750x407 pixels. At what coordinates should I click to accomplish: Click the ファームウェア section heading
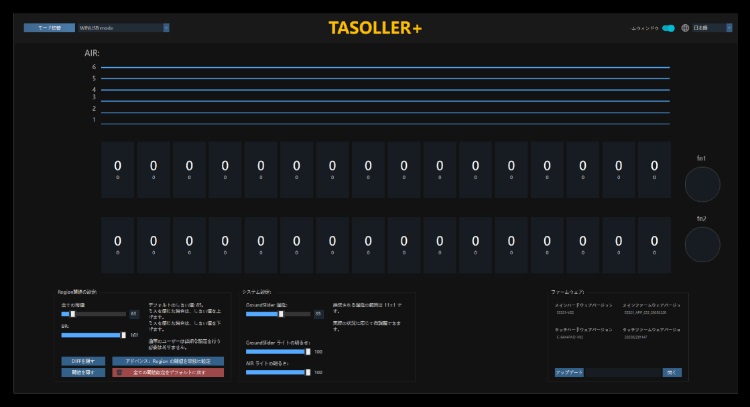point(567,292)
